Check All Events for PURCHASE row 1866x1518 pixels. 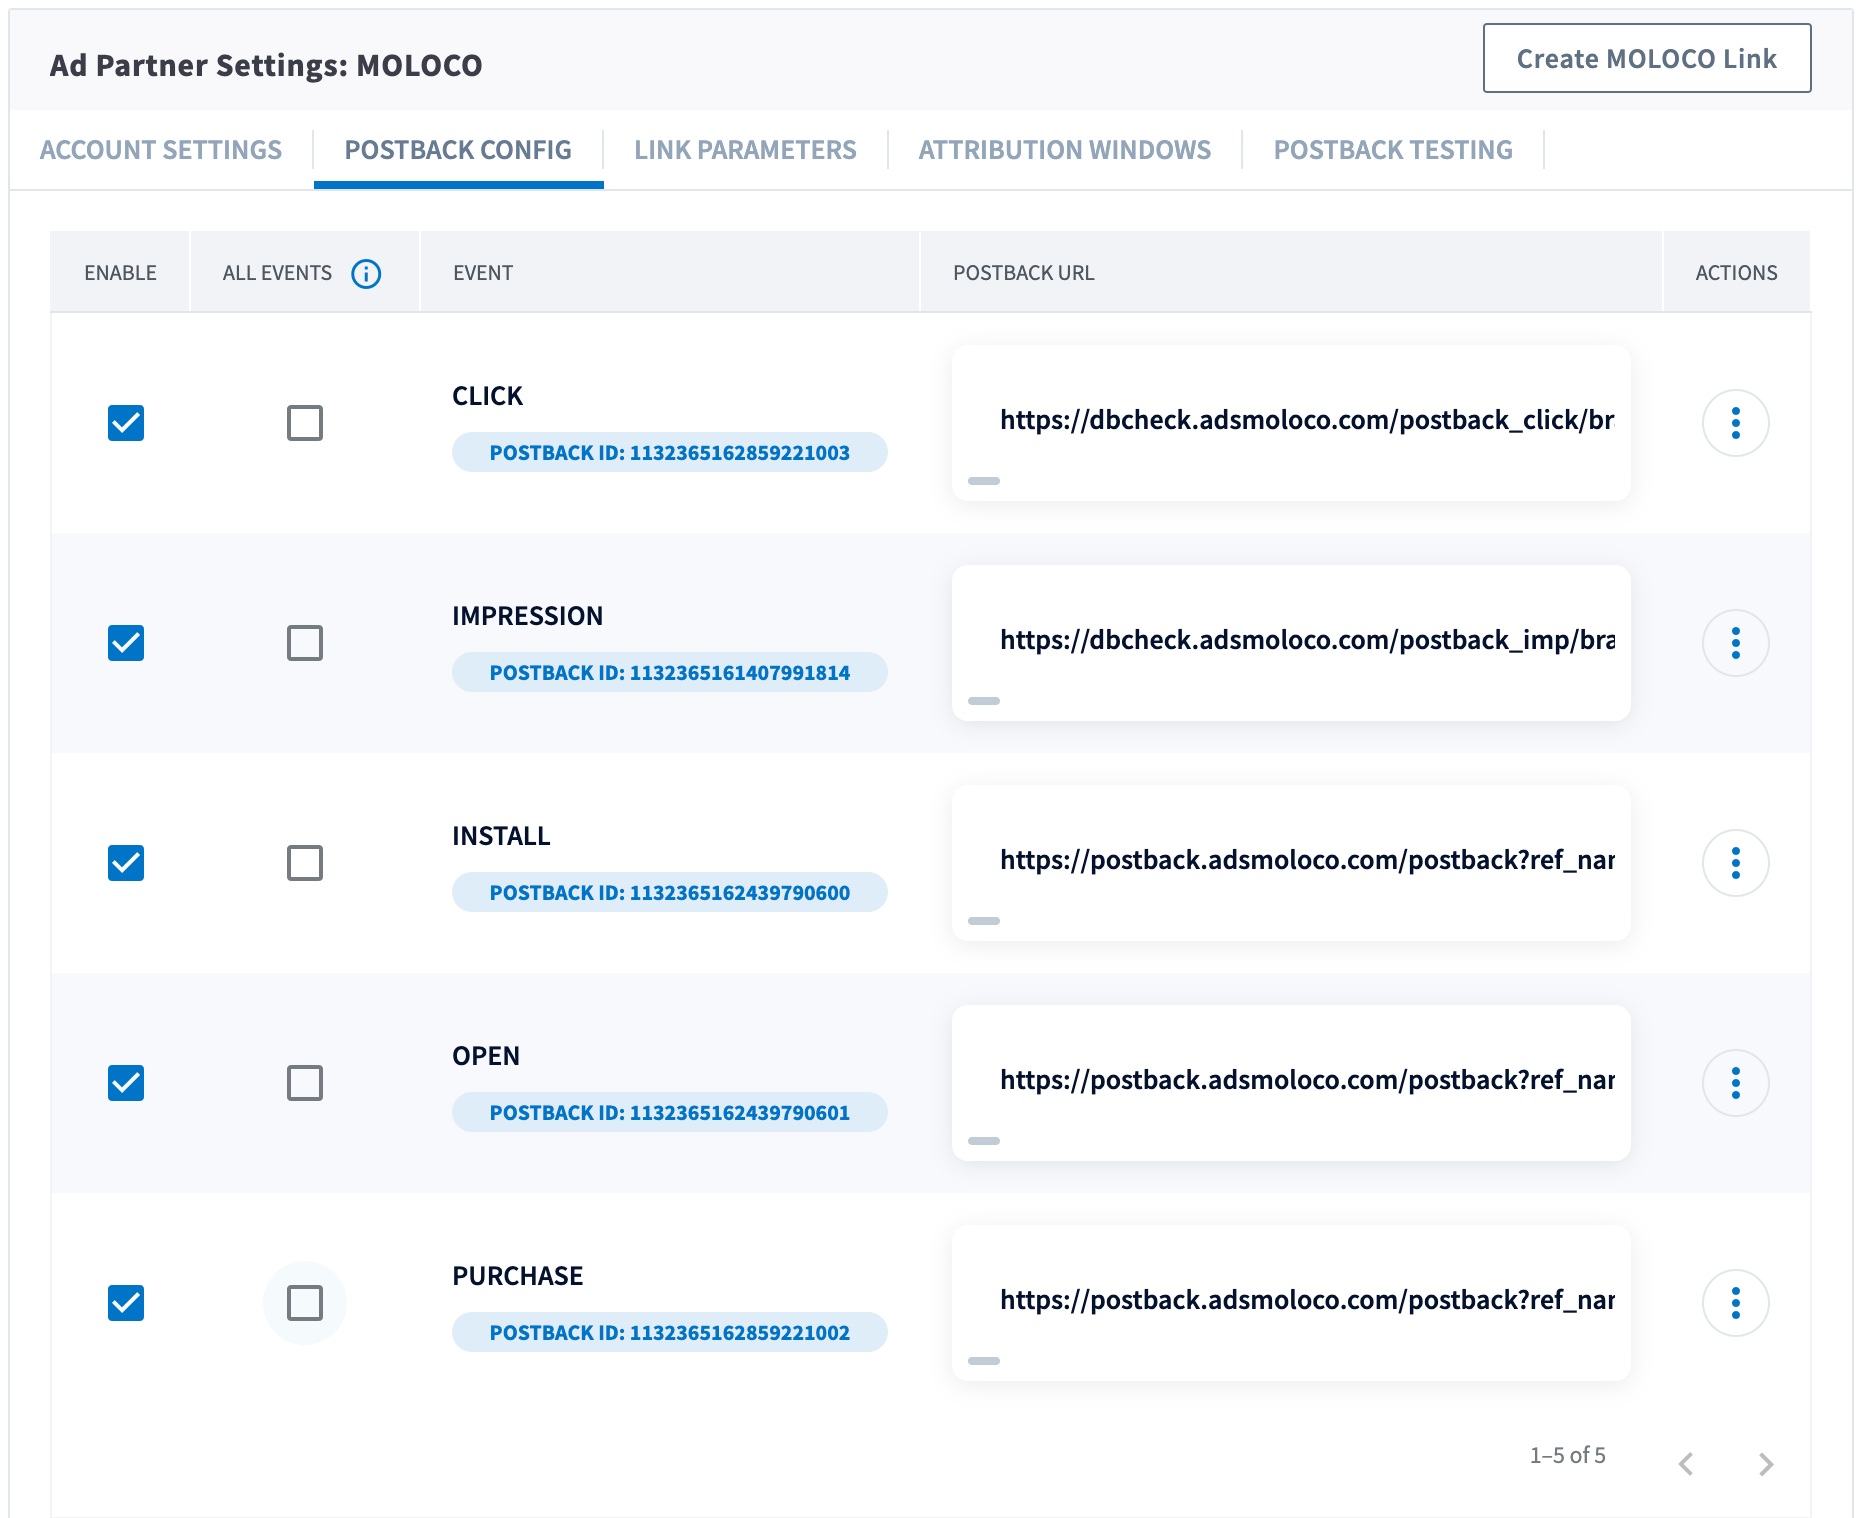305,1303
